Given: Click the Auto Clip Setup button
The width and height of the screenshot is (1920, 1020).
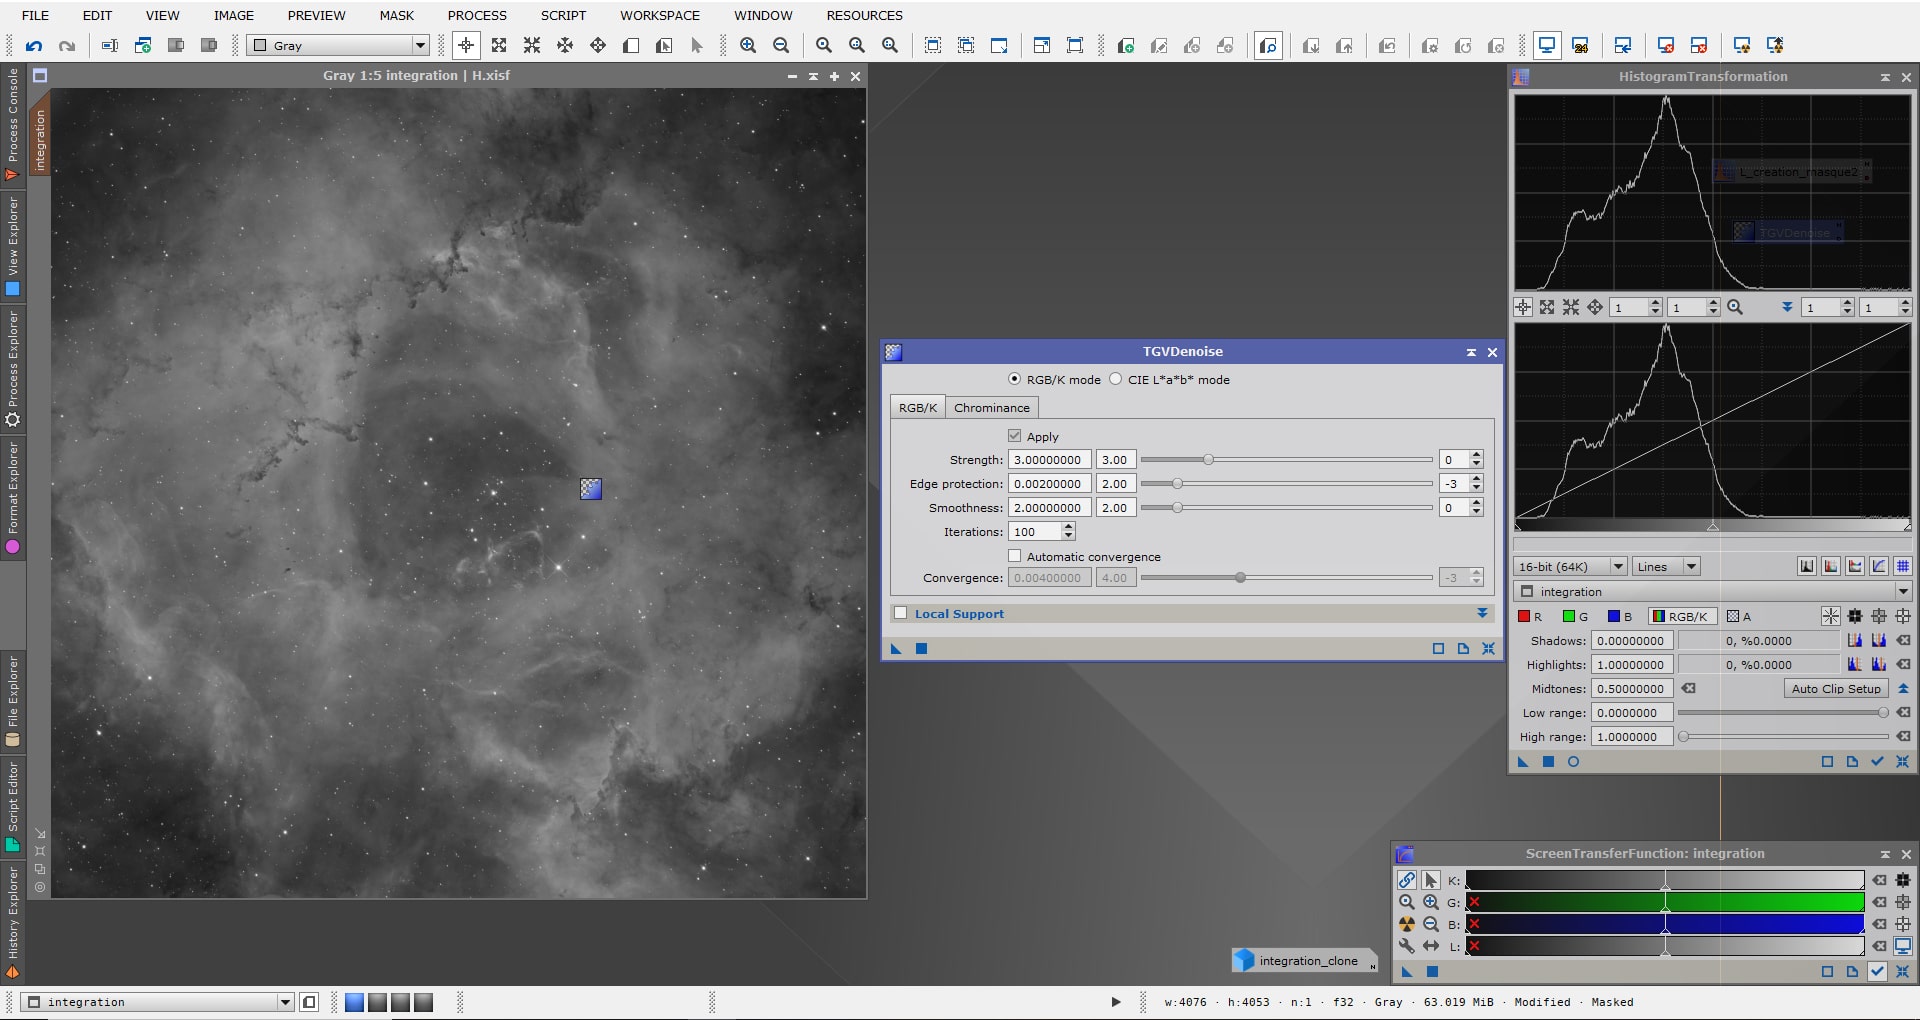Looking at the screenshot, I should coord(1836,688).
